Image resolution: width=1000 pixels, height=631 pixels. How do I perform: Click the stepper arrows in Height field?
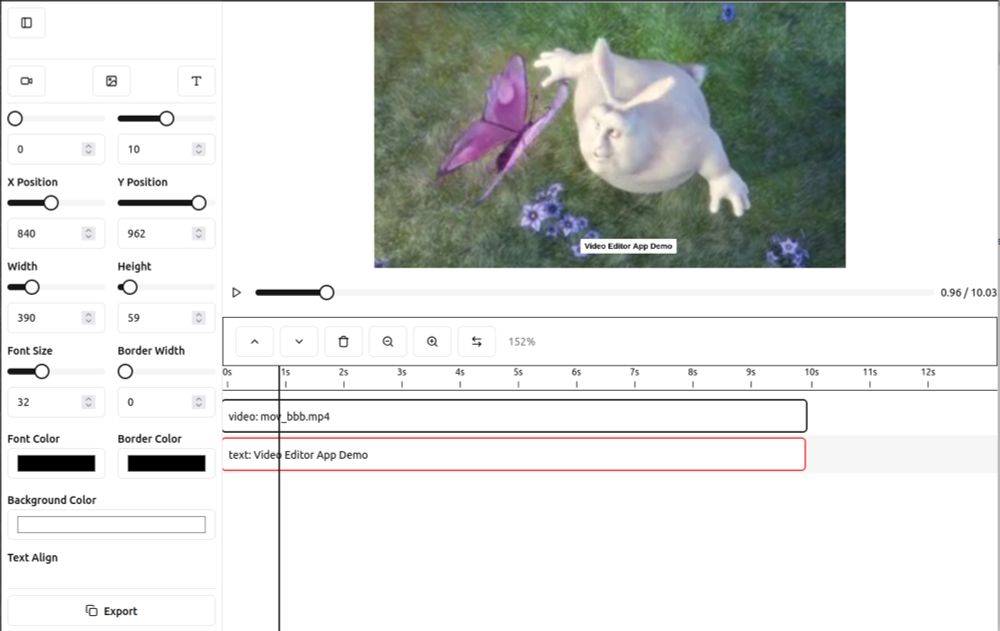click(199, 318)
